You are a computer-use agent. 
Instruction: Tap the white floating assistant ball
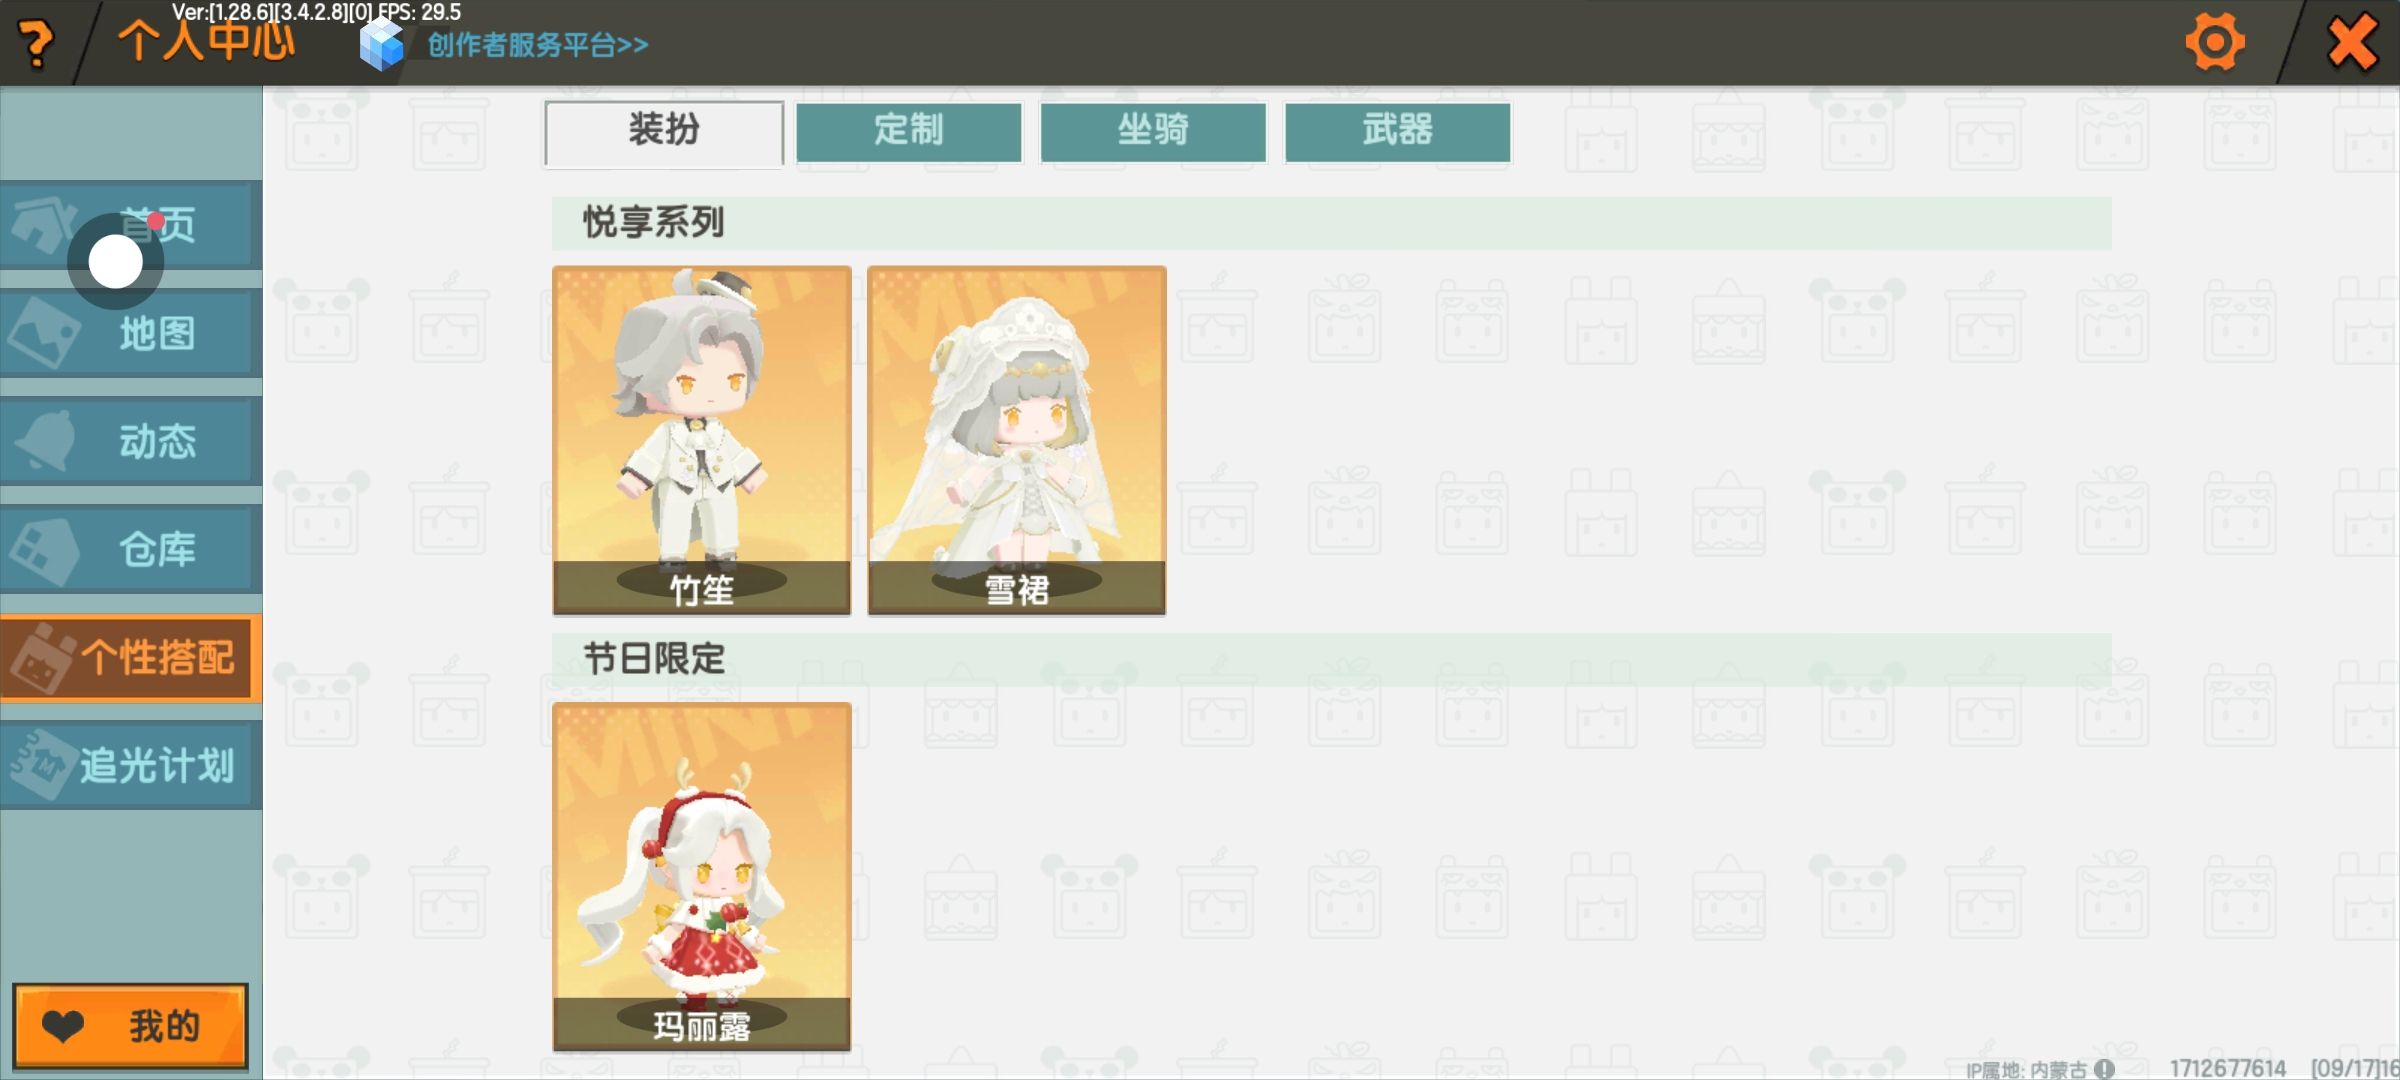coord(116,262)
